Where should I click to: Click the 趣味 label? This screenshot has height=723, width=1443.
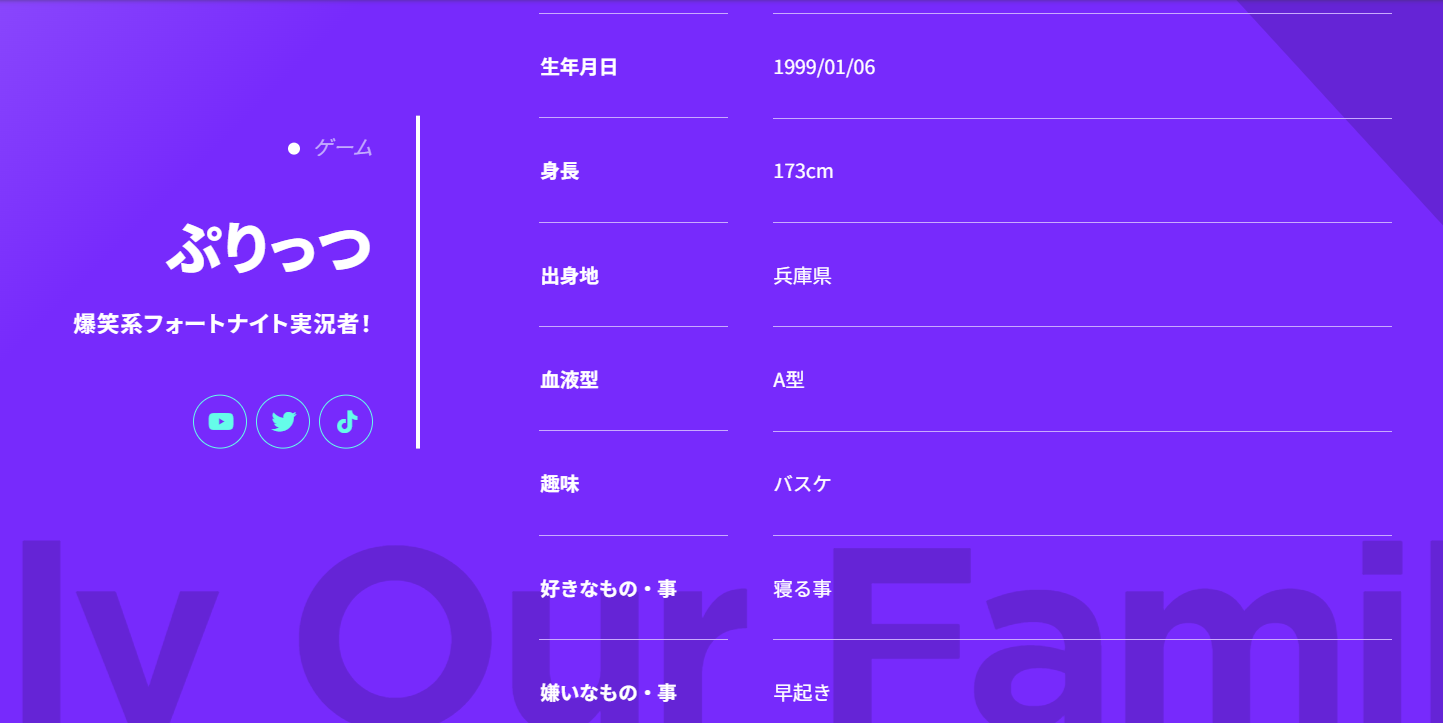pyautogui.click(x=560, y=484)
